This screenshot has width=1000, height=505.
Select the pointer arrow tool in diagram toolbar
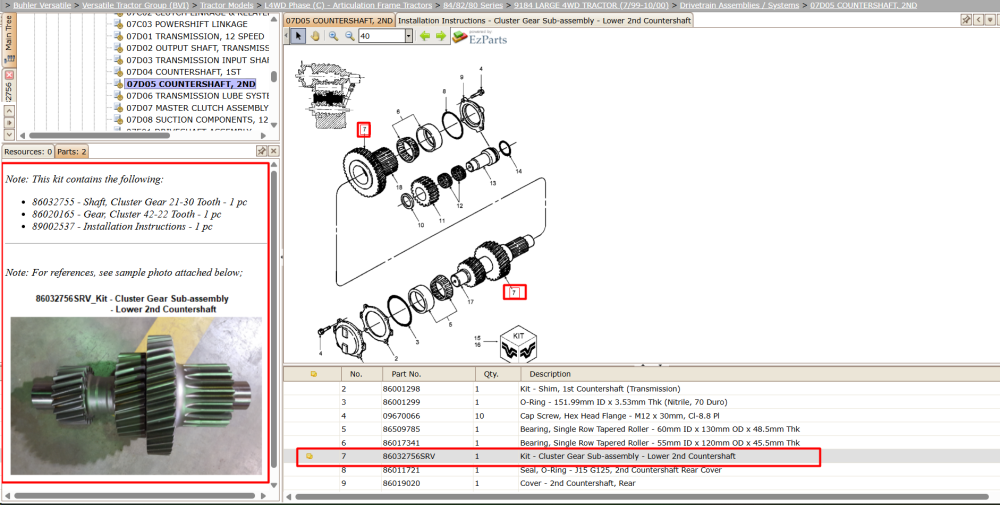coord(298,36)
